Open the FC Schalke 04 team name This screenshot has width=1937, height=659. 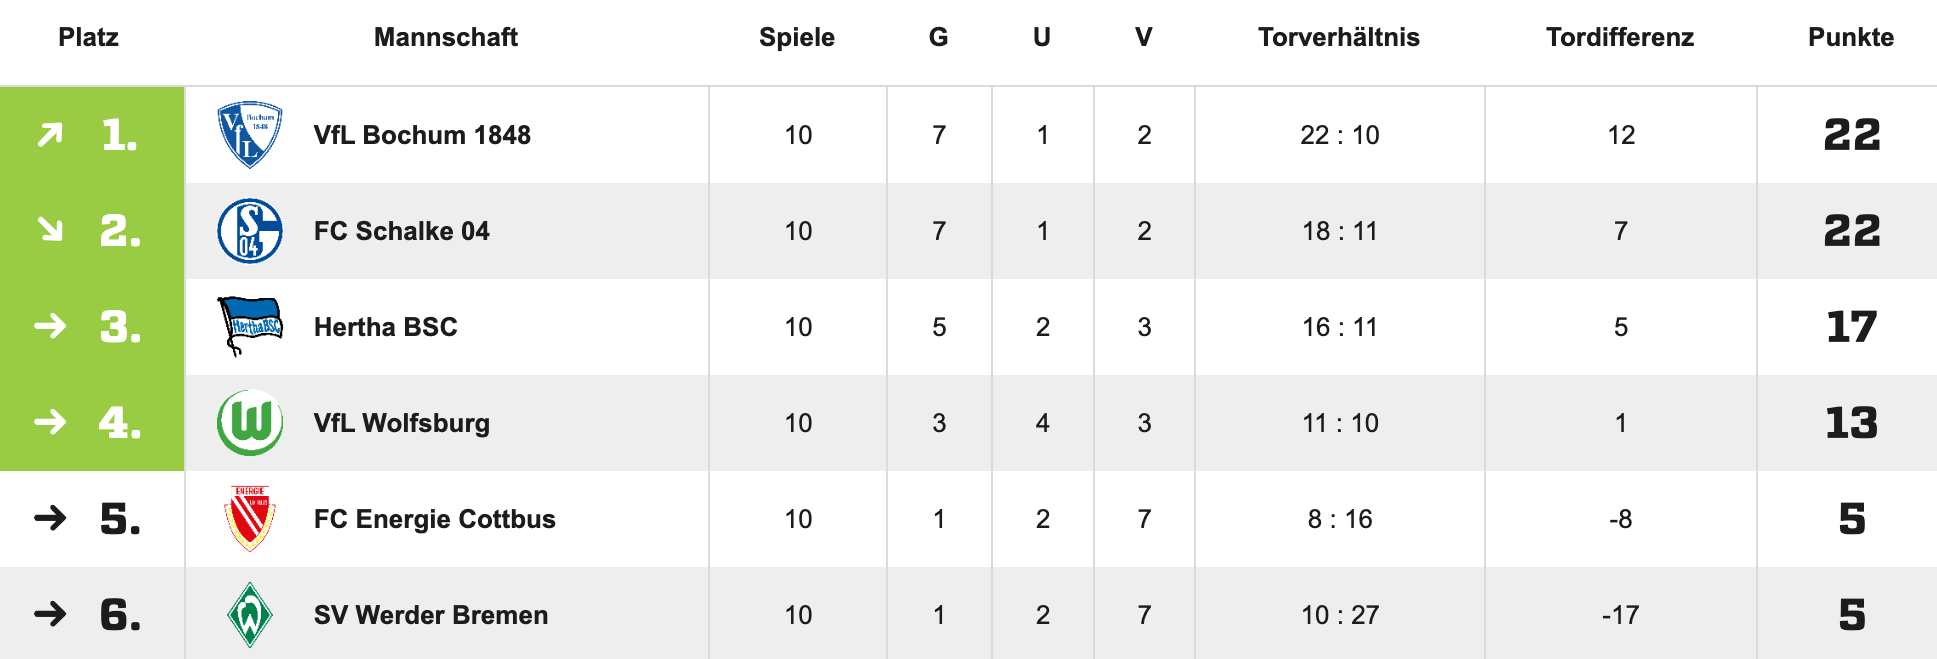(x=401, y=231)
